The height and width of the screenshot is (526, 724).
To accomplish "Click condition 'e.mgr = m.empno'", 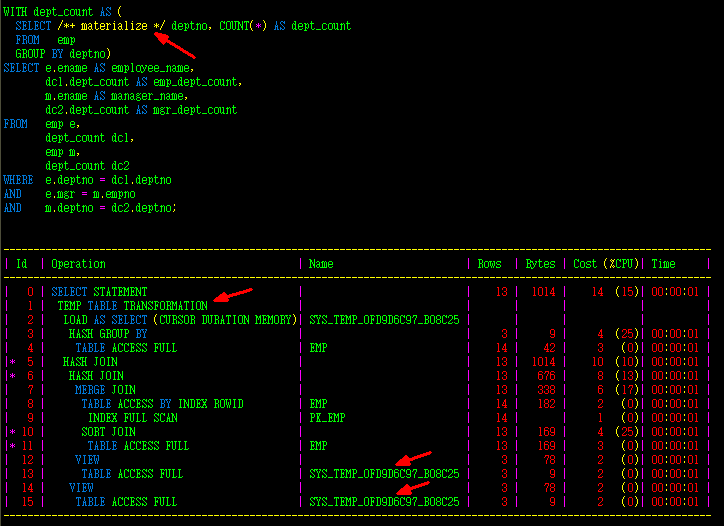I will click(90, 194).
